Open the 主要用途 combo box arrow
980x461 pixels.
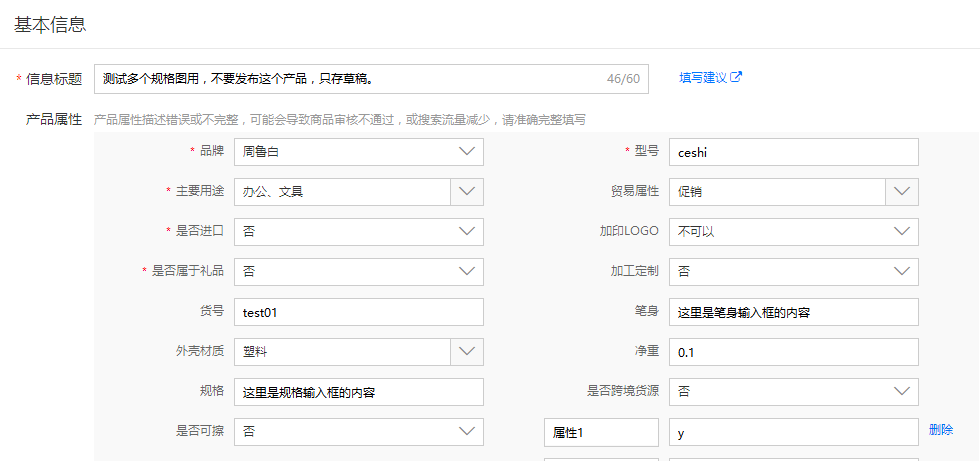coord(466,192)
